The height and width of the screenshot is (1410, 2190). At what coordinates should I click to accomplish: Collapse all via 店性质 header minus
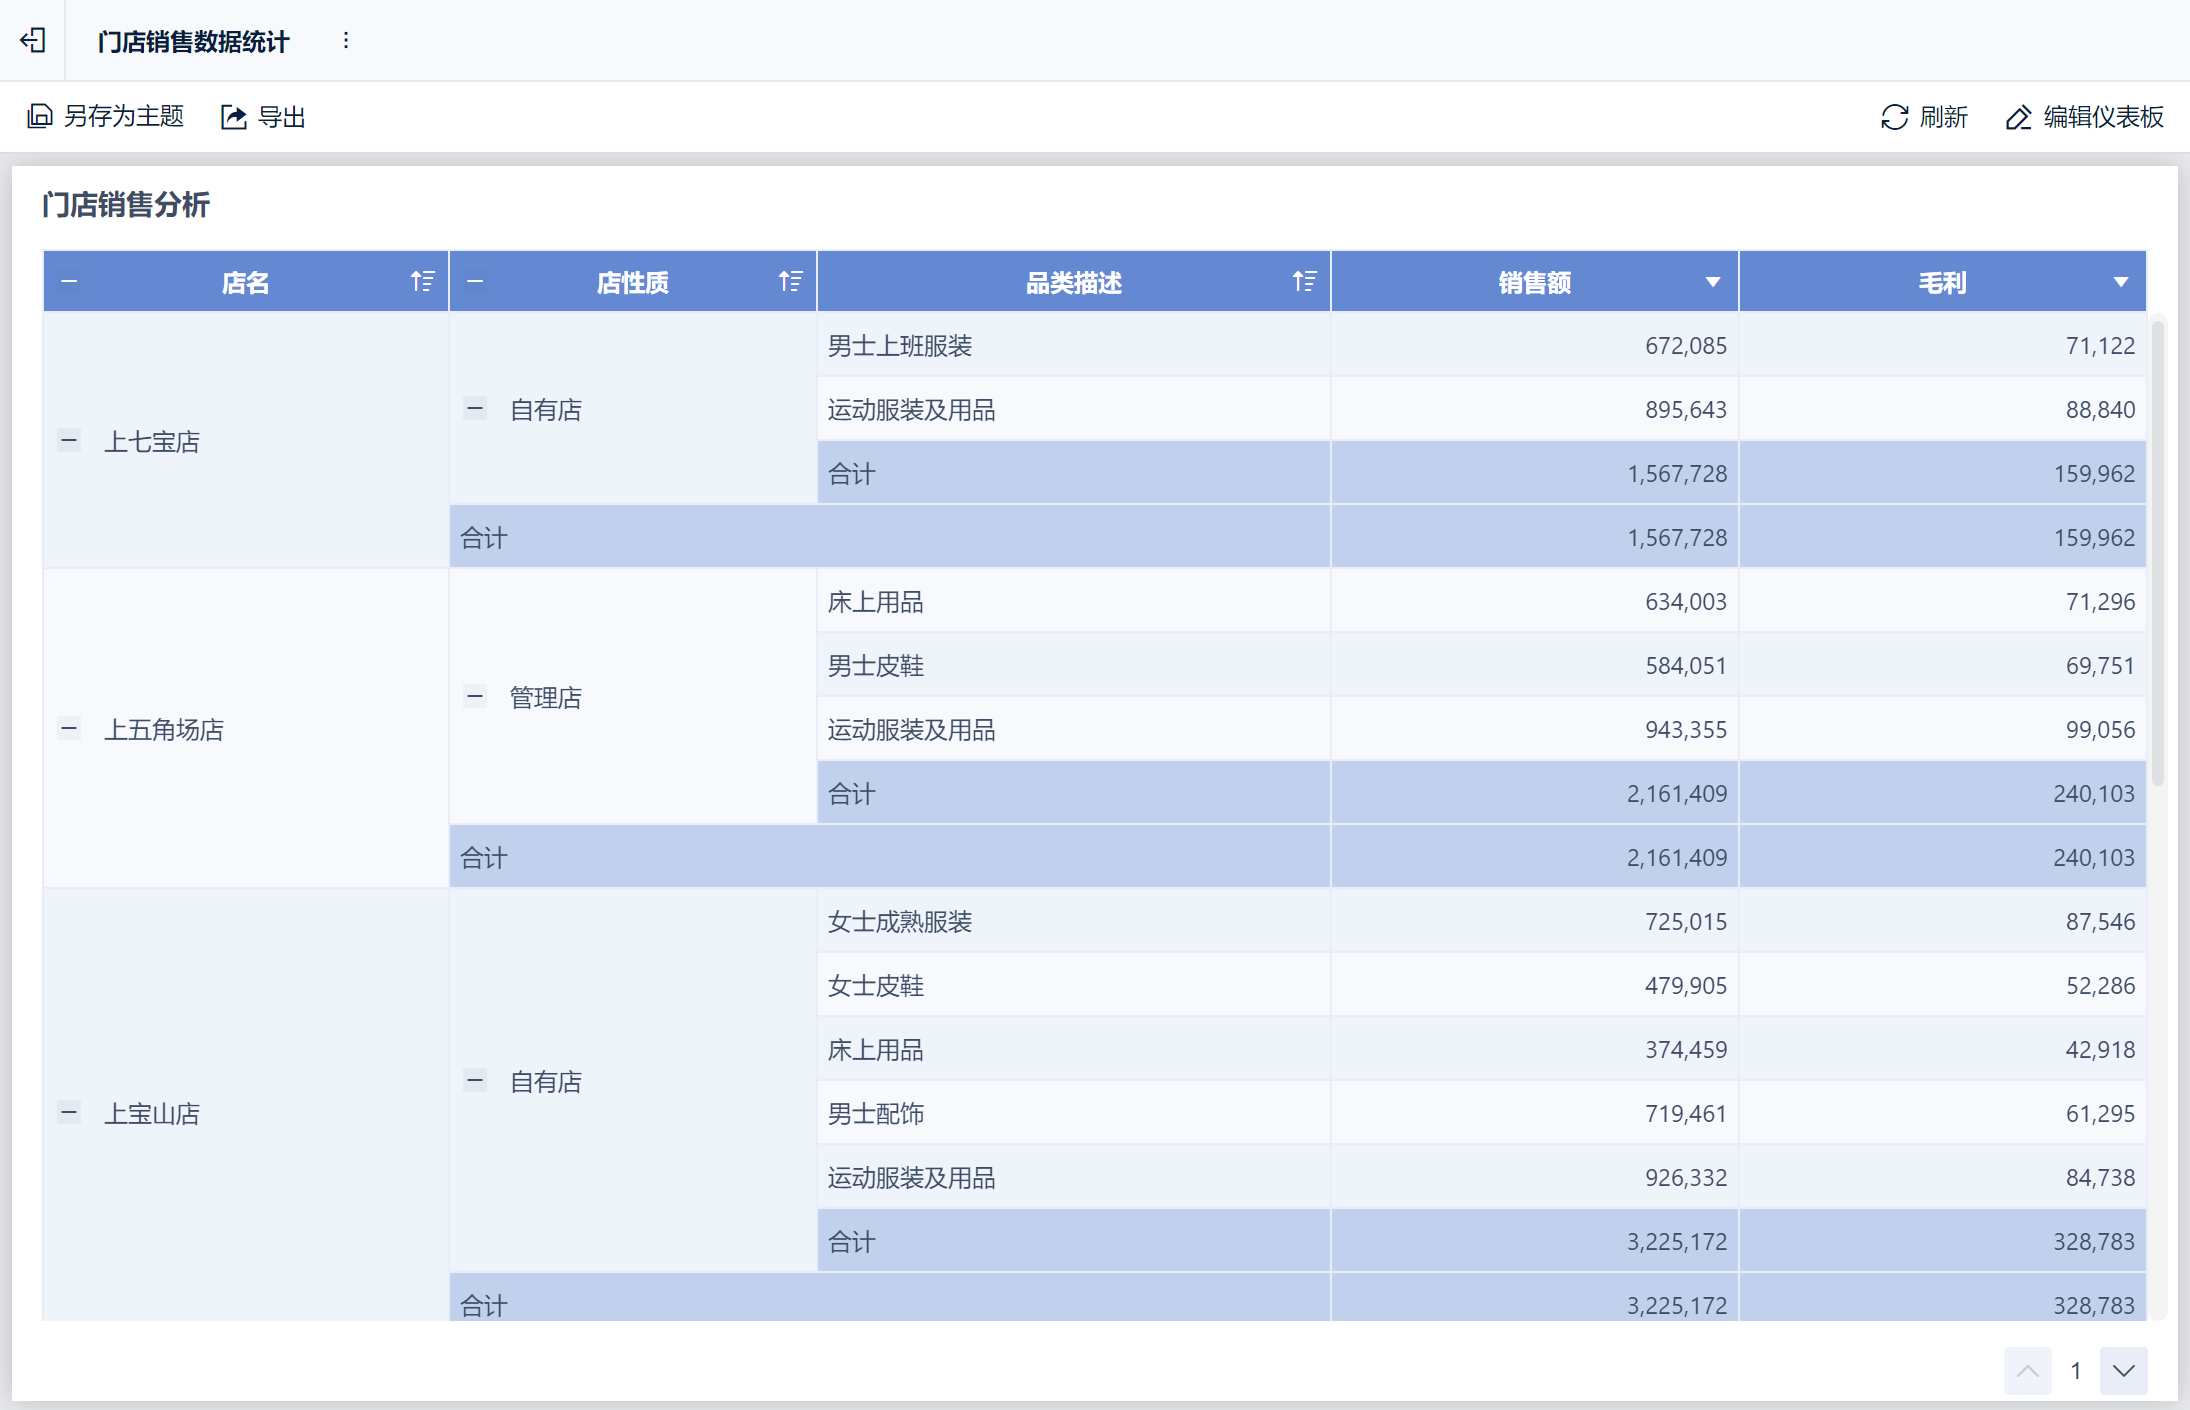click(475, 282)
